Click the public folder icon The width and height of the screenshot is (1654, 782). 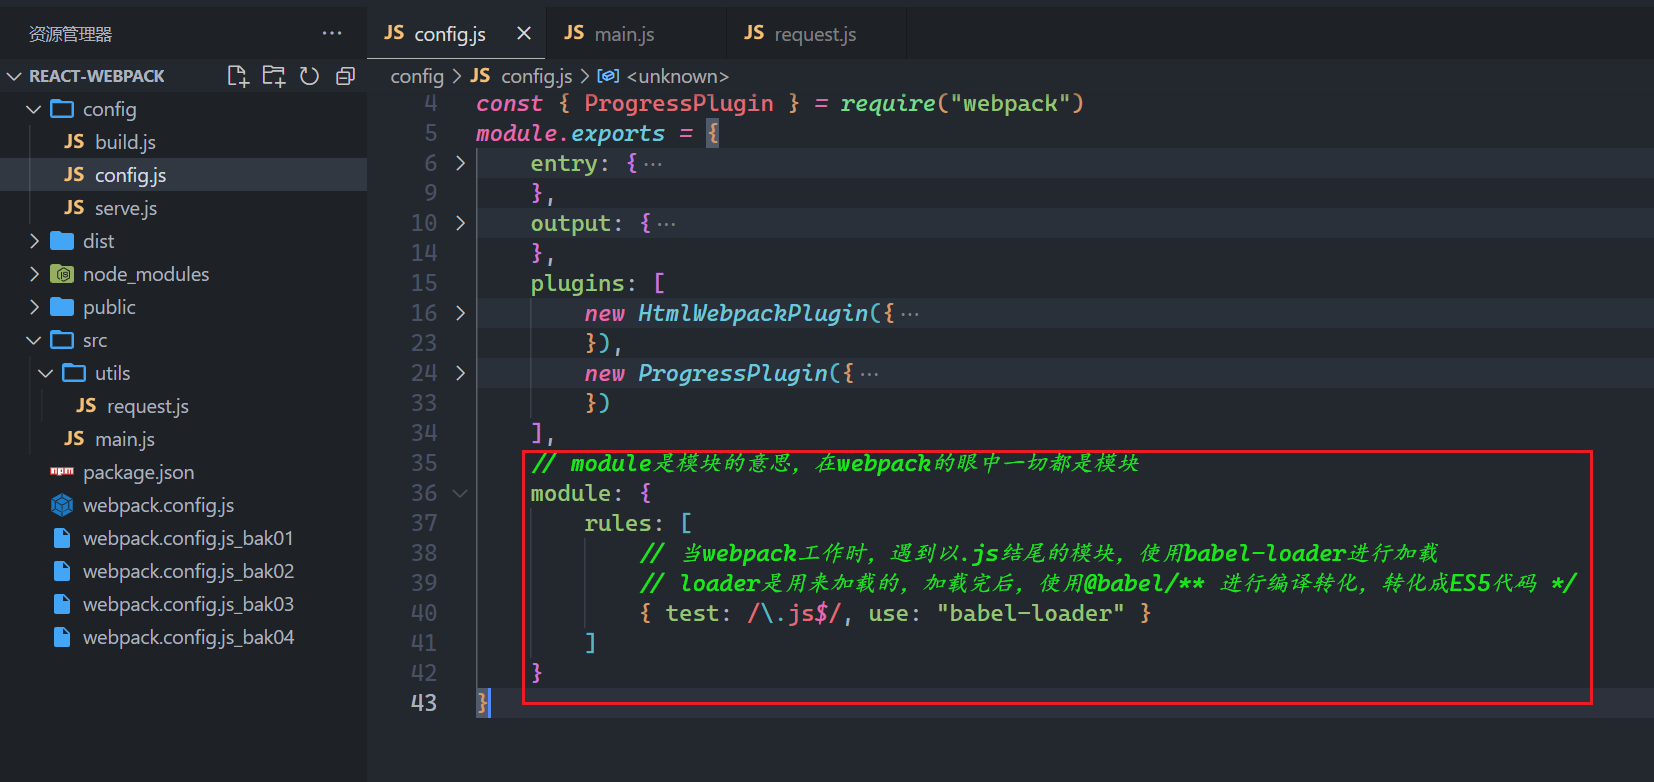pos(62,307)
